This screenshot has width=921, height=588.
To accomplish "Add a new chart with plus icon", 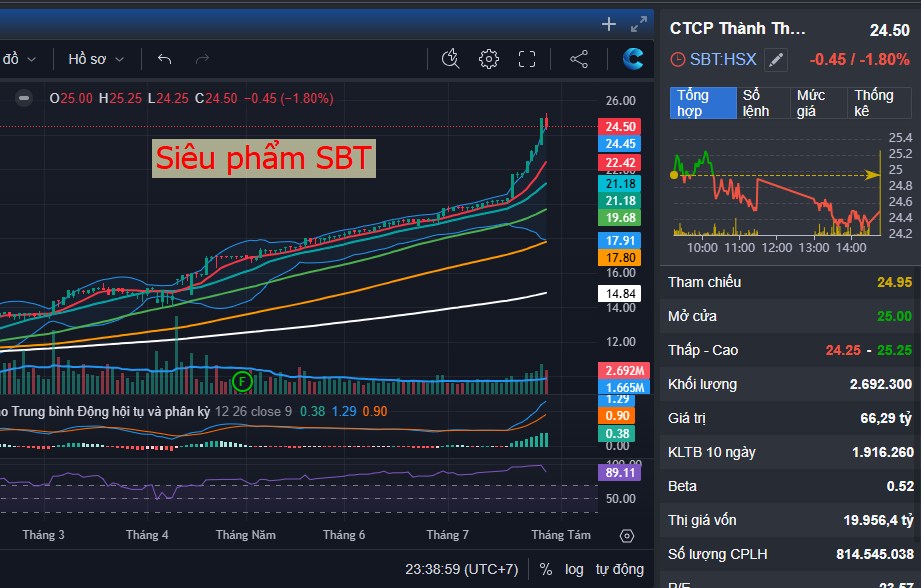I will [609, 24].
